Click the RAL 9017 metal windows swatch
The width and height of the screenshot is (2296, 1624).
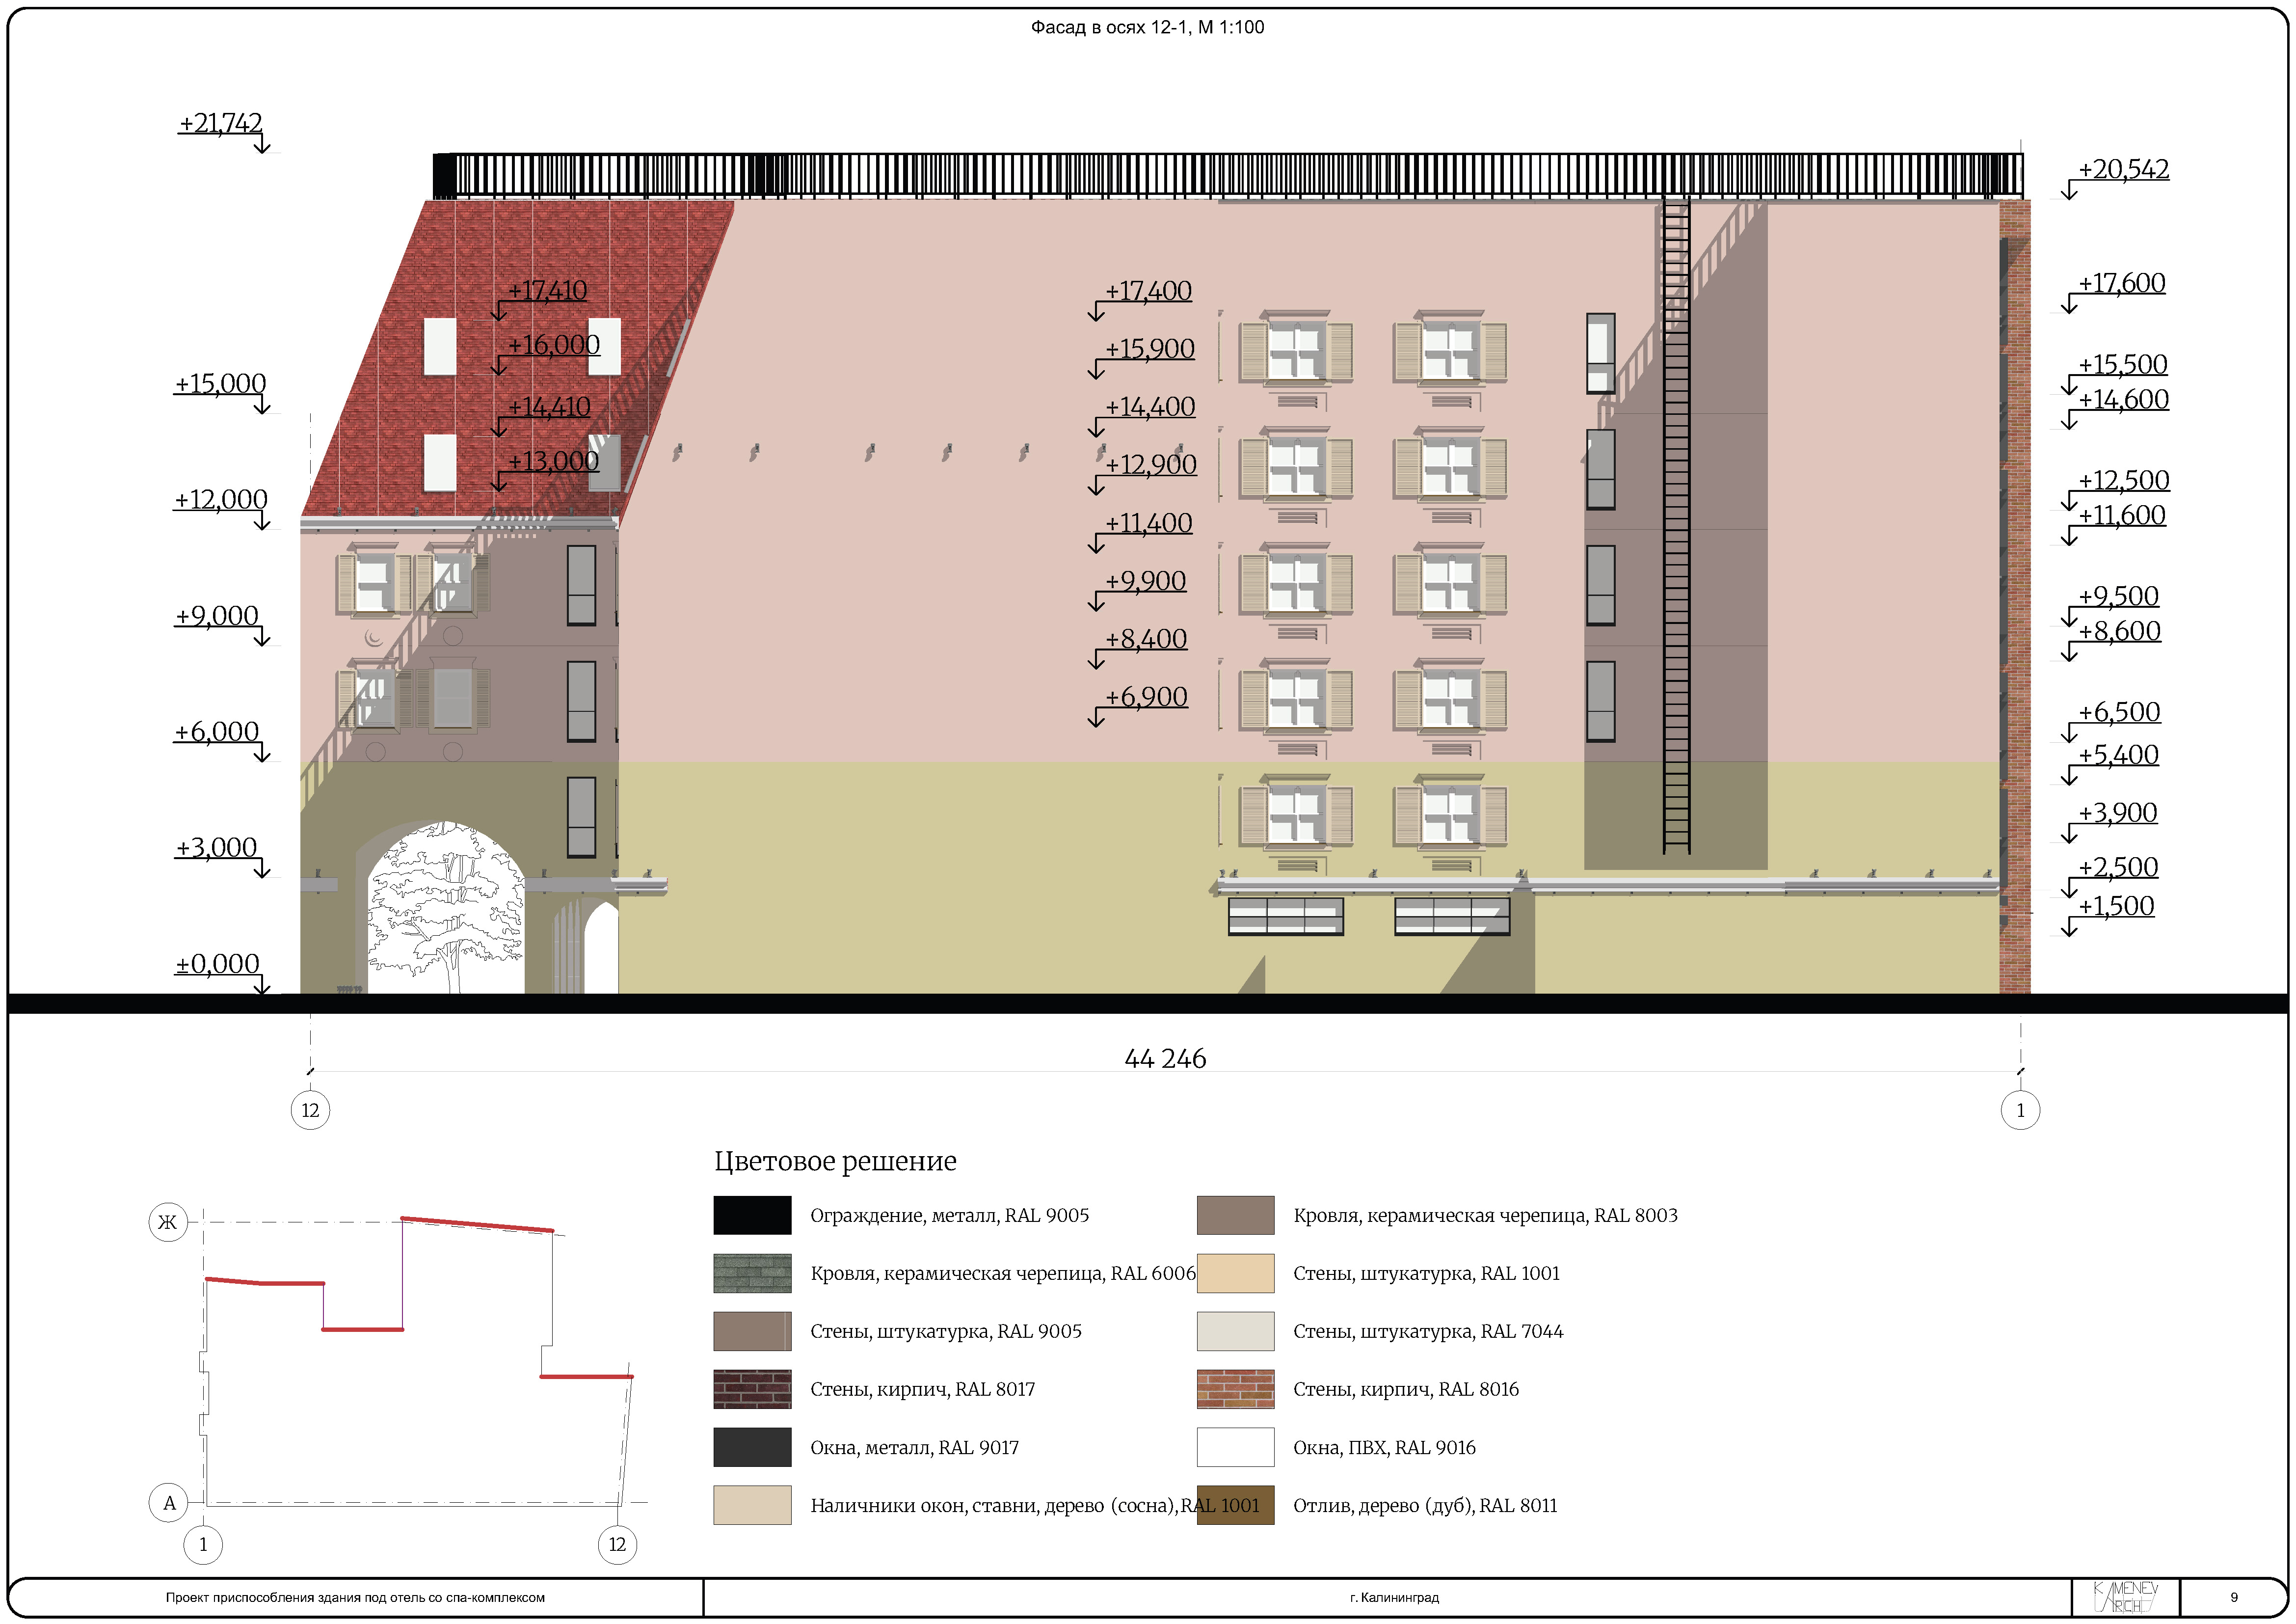click(x=752, y=1447)
